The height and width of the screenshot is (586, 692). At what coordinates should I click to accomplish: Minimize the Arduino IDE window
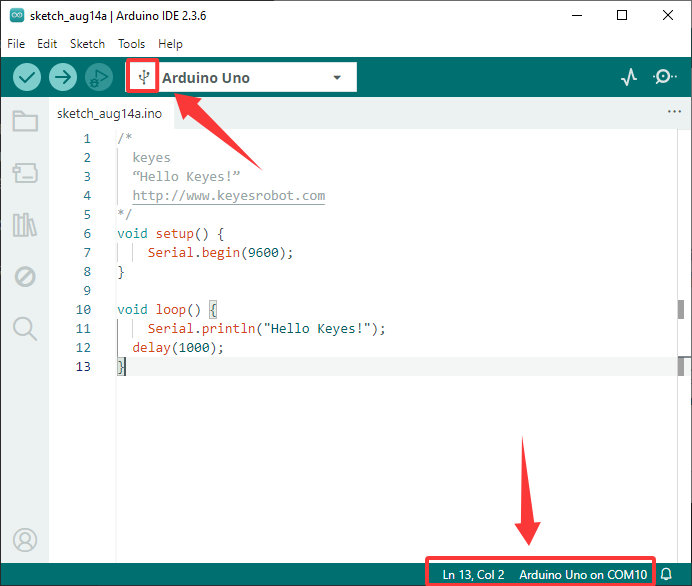click(577, 15)
